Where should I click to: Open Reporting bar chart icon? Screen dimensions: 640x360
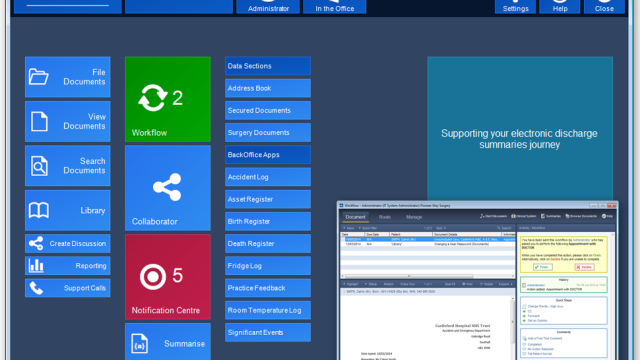coord(36,266)
